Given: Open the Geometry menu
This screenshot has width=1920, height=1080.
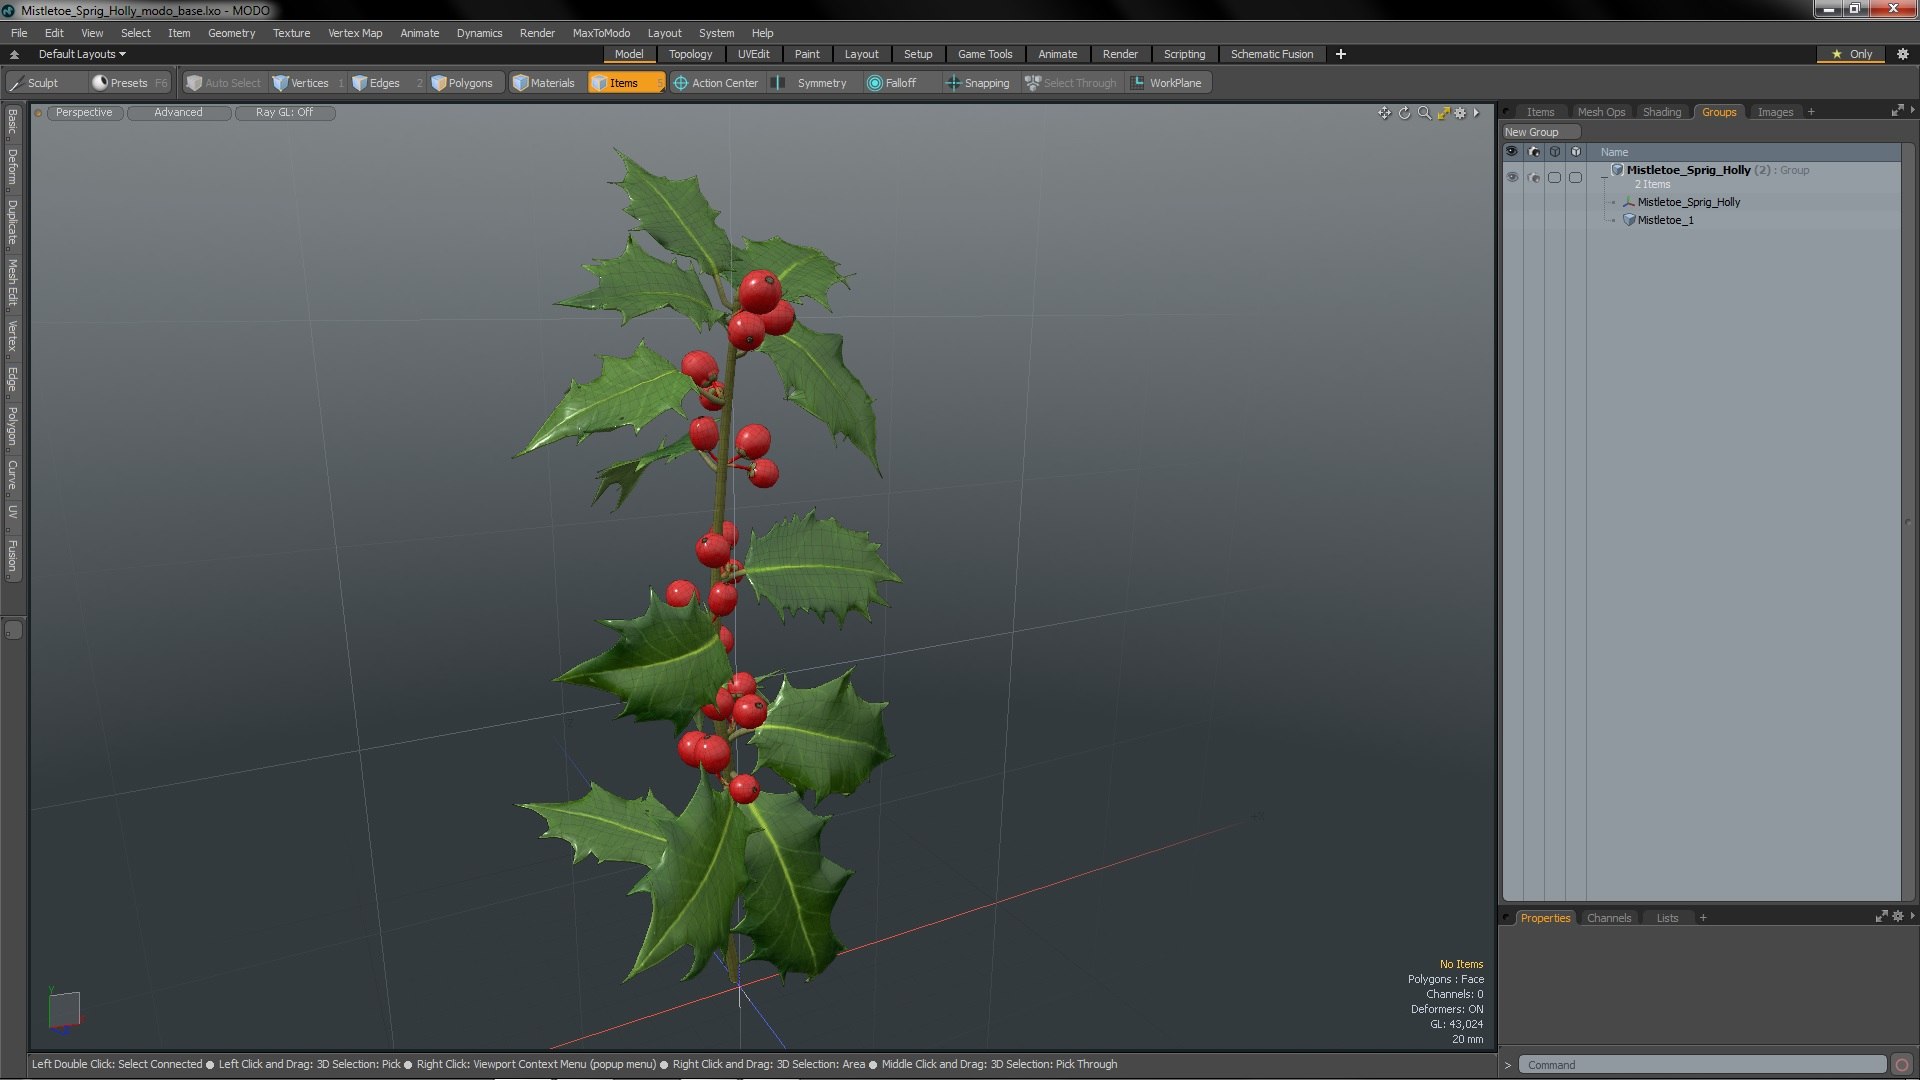Looking at the screenshot, I should coord(231,33).
